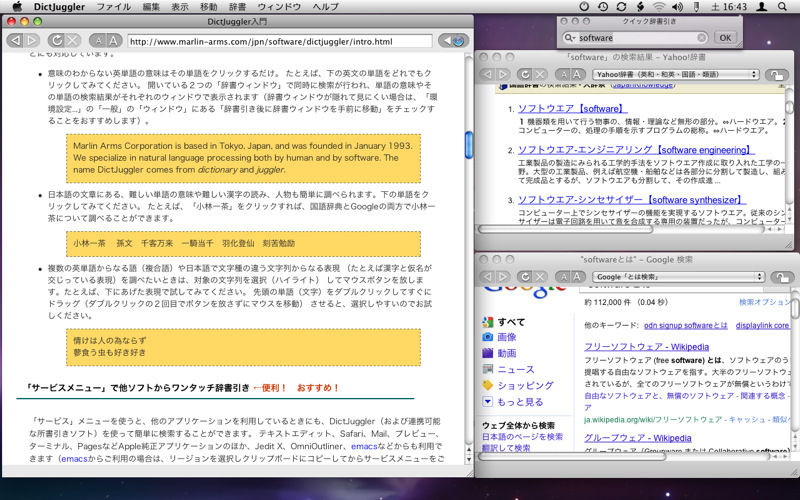Open the 移動 menu
Image resolution: width=800 pixels, height=500 pixels.
coord(208,7)
